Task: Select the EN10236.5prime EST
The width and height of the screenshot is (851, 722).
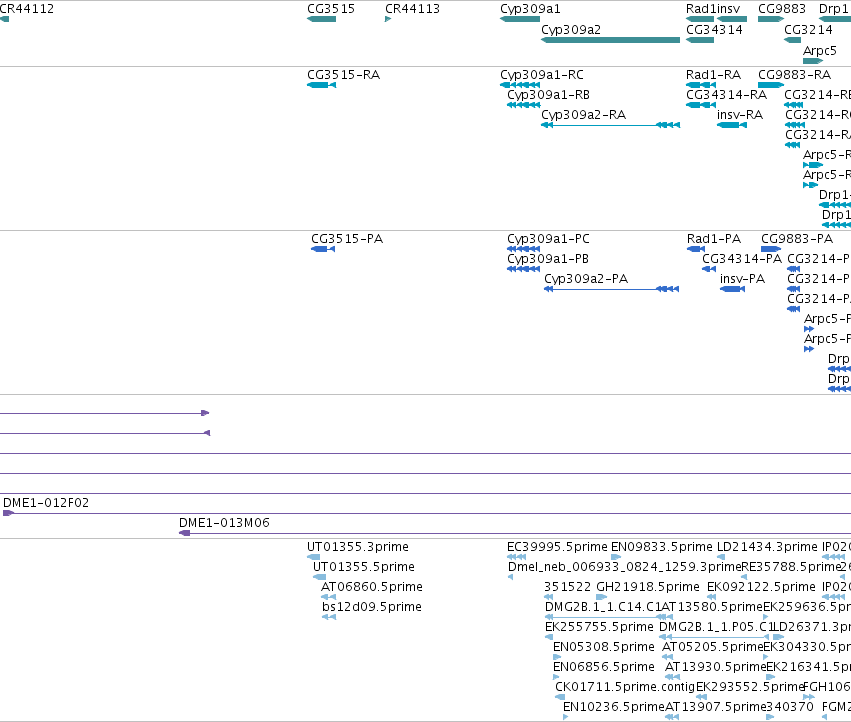Action: tap(566, 718)
